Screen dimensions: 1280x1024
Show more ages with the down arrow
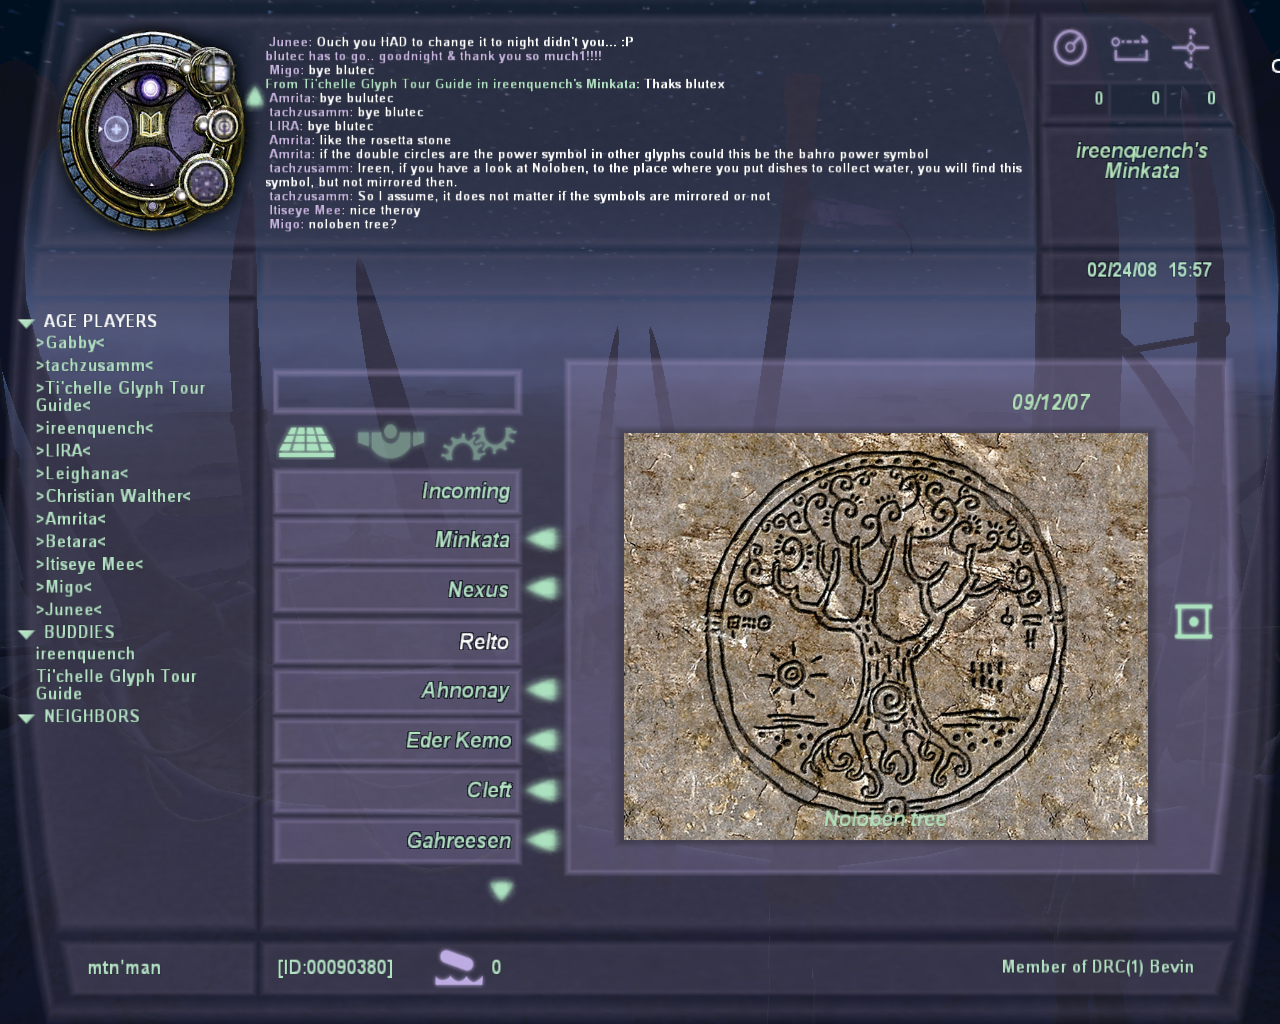point(502,889)
